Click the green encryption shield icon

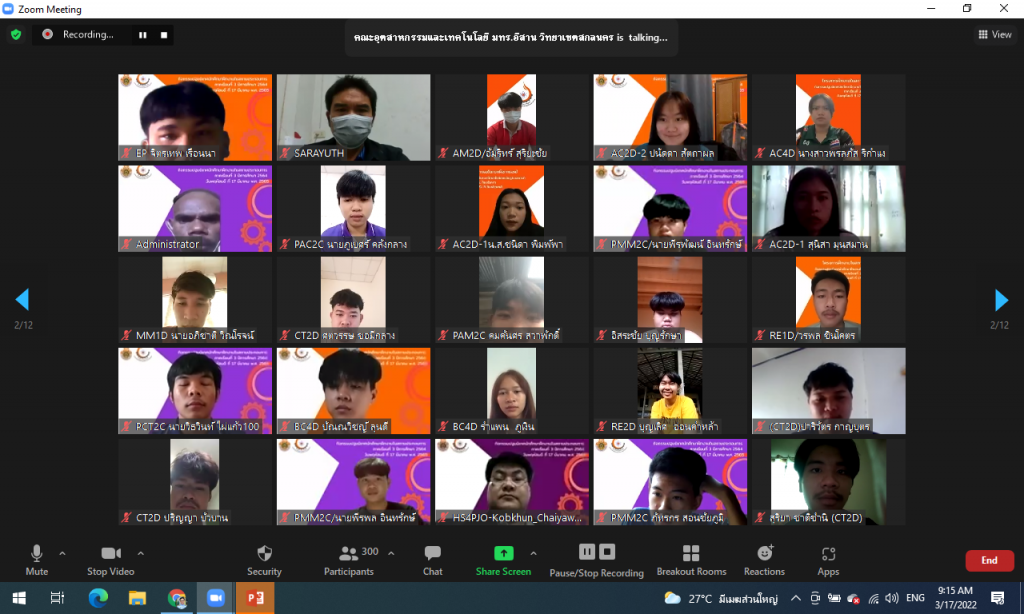[x=16, y=34]
